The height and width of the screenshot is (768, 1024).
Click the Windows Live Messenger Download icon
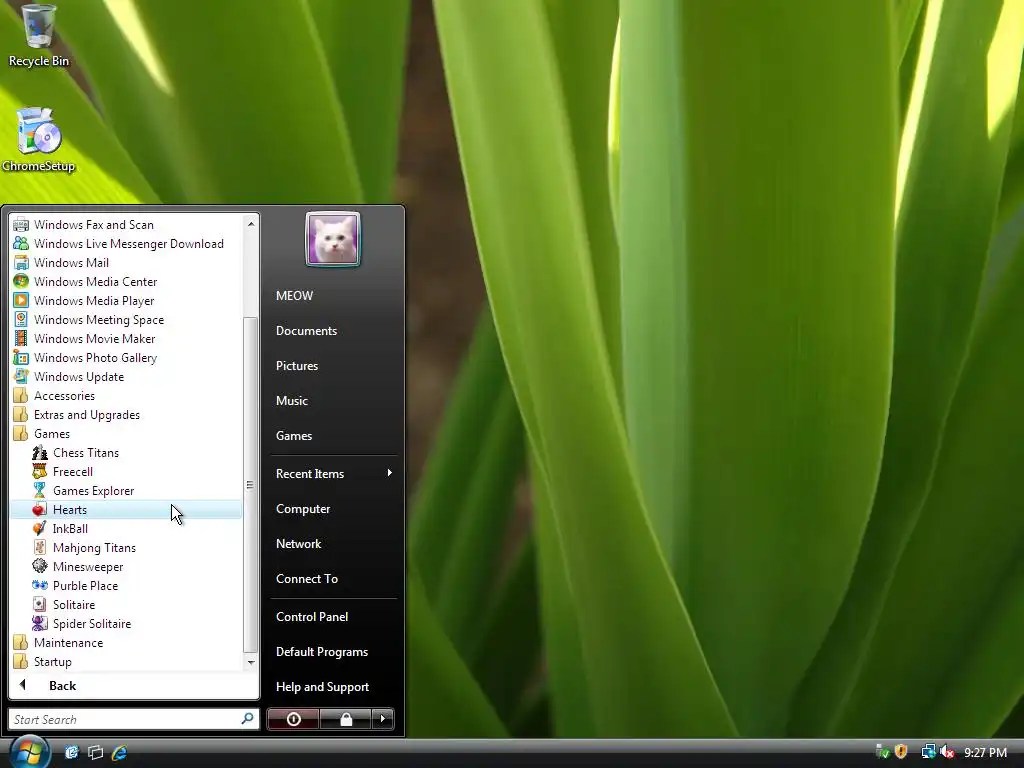pyautogui.click(x=21, y=244)
